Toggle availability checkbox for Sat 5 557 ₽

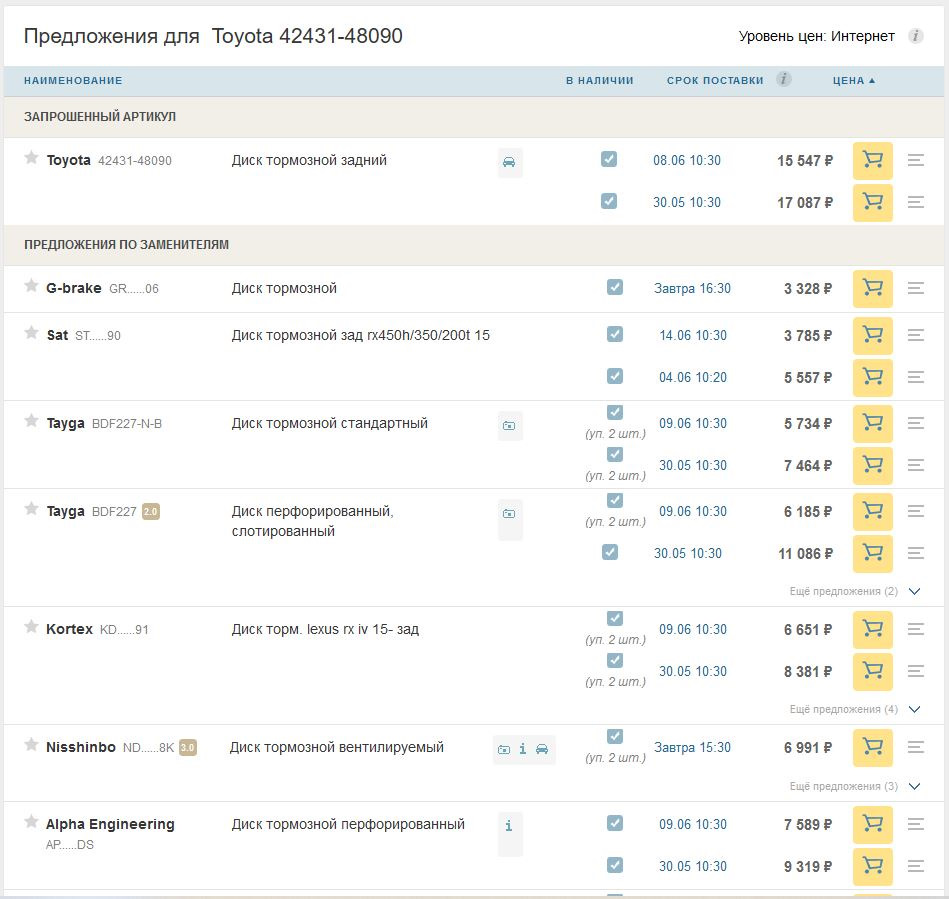(x=615, y=376)
